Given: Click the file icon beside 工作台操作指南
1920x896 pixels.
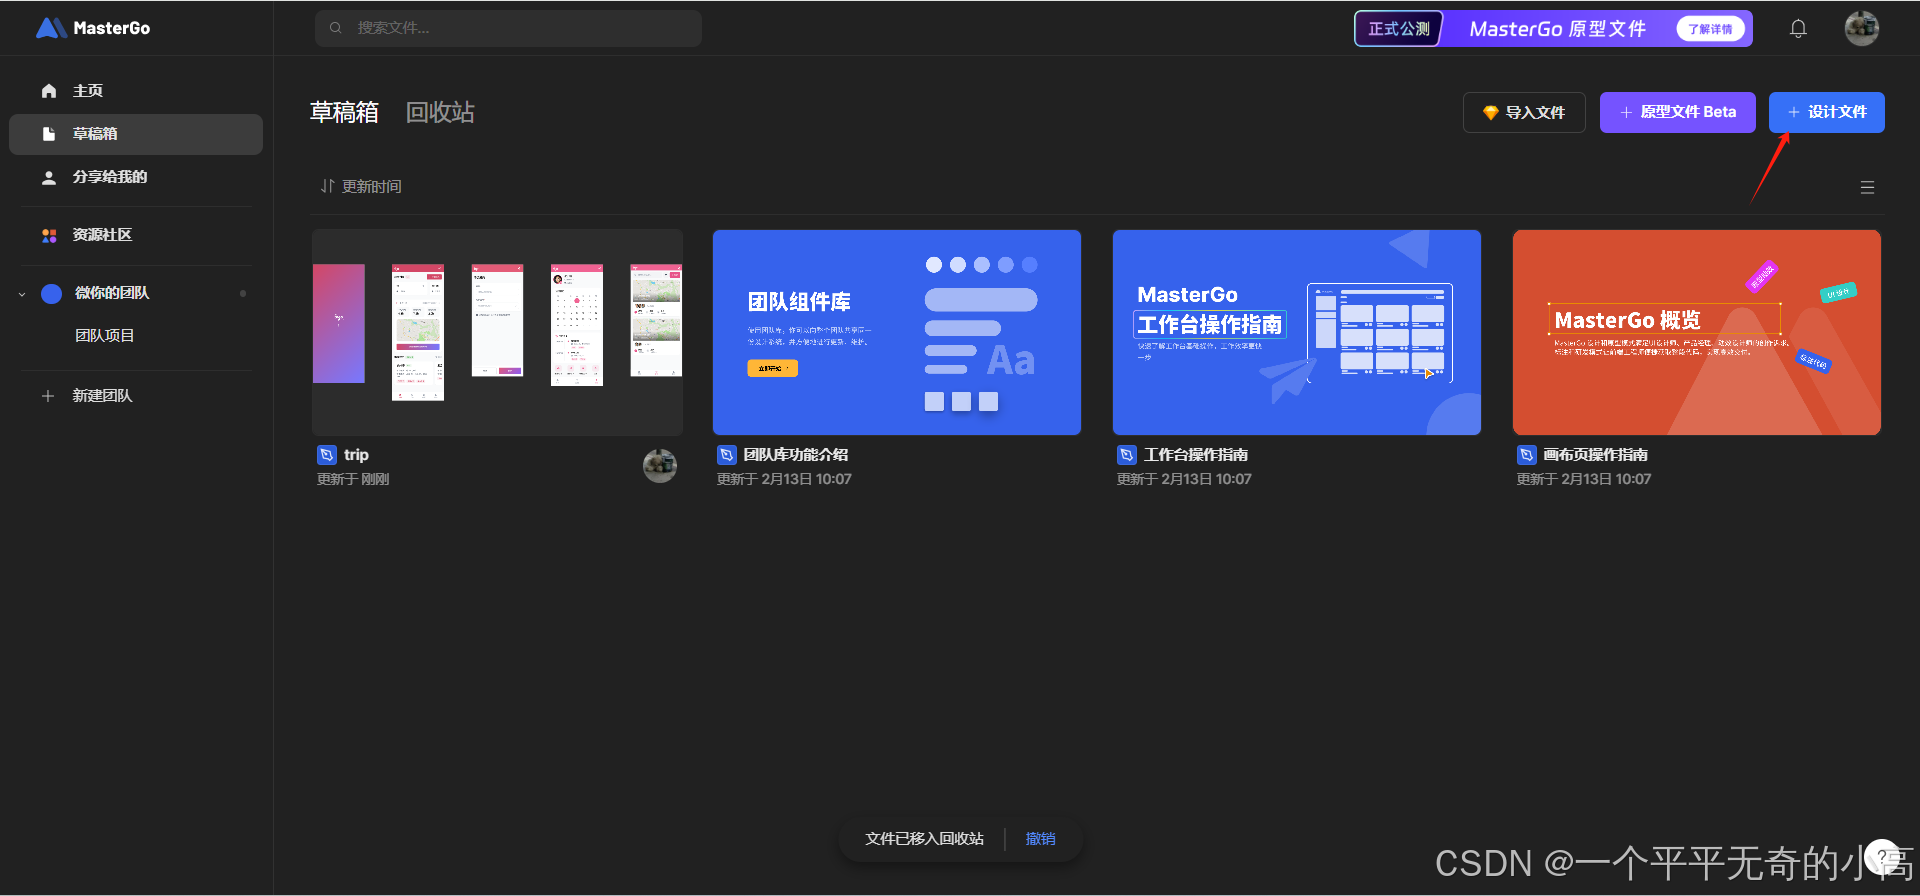Looking at the screenshot, I should click(x=1127, y=455).
